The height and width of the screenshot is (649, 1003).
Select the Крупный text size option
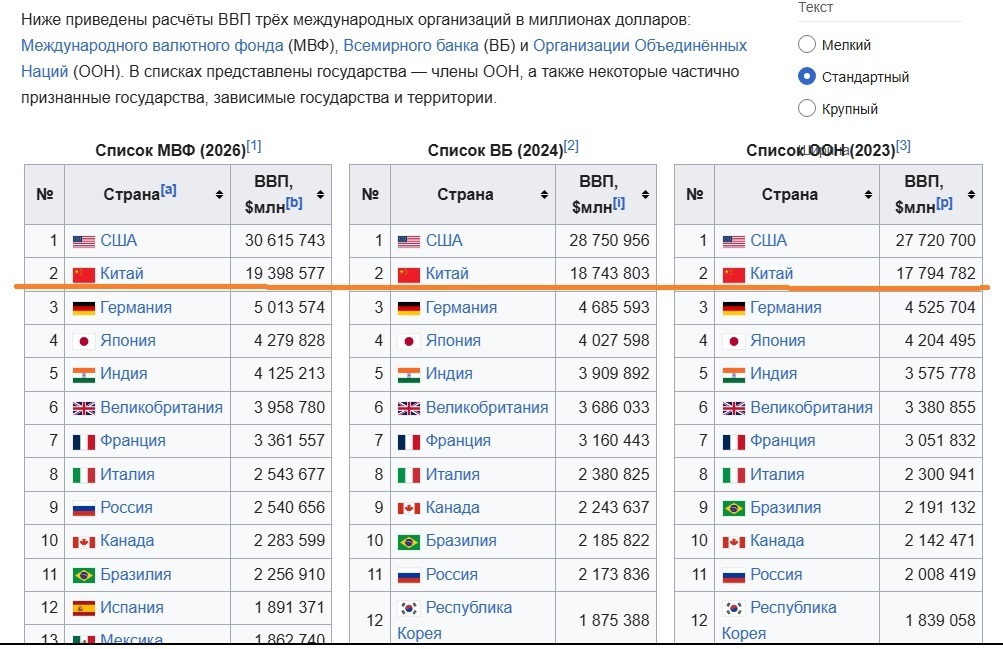click(x=807, y=109)
